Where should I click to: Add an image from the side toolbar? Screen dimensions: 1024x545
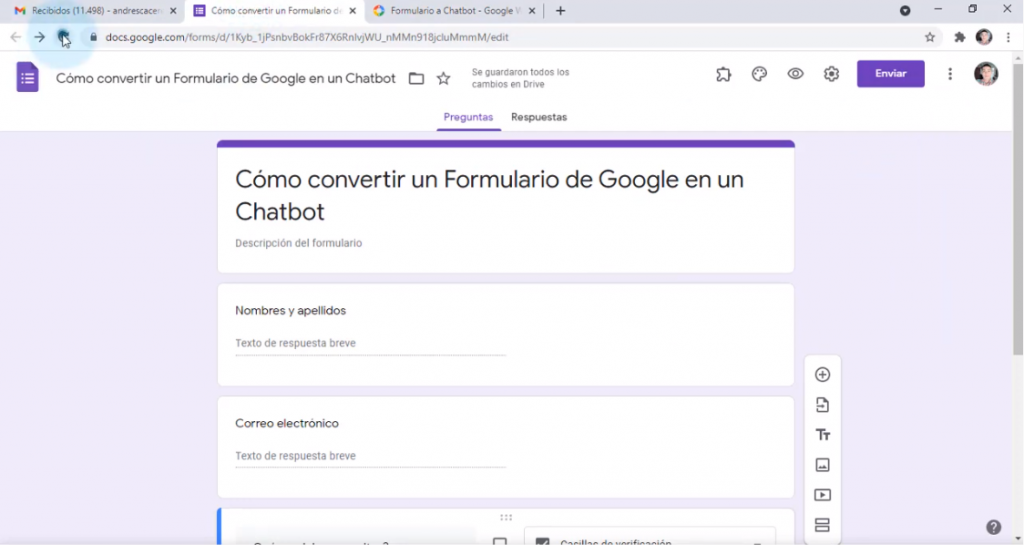(822, 465)
